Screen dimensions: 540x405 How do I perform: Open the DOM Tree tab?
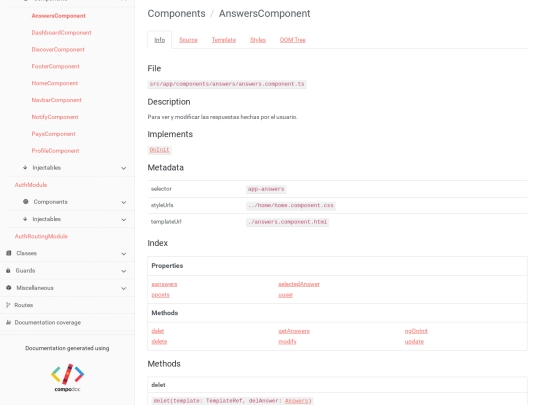pyautogui.click(x=293, y=40)
